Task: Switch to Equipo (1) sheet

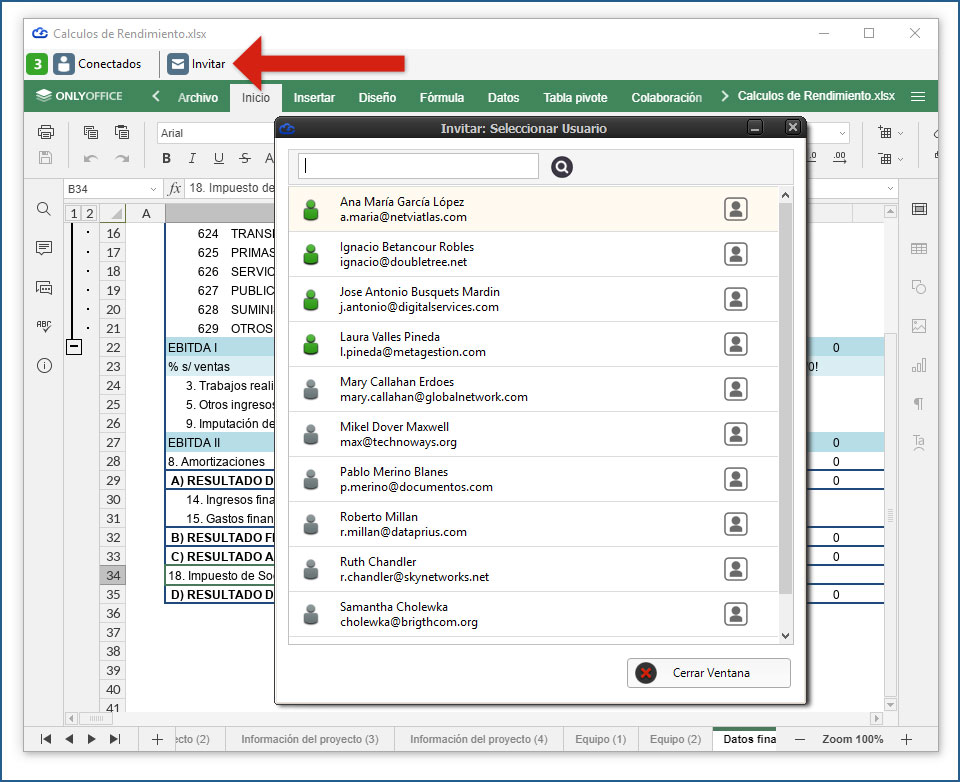Action: 601,739
